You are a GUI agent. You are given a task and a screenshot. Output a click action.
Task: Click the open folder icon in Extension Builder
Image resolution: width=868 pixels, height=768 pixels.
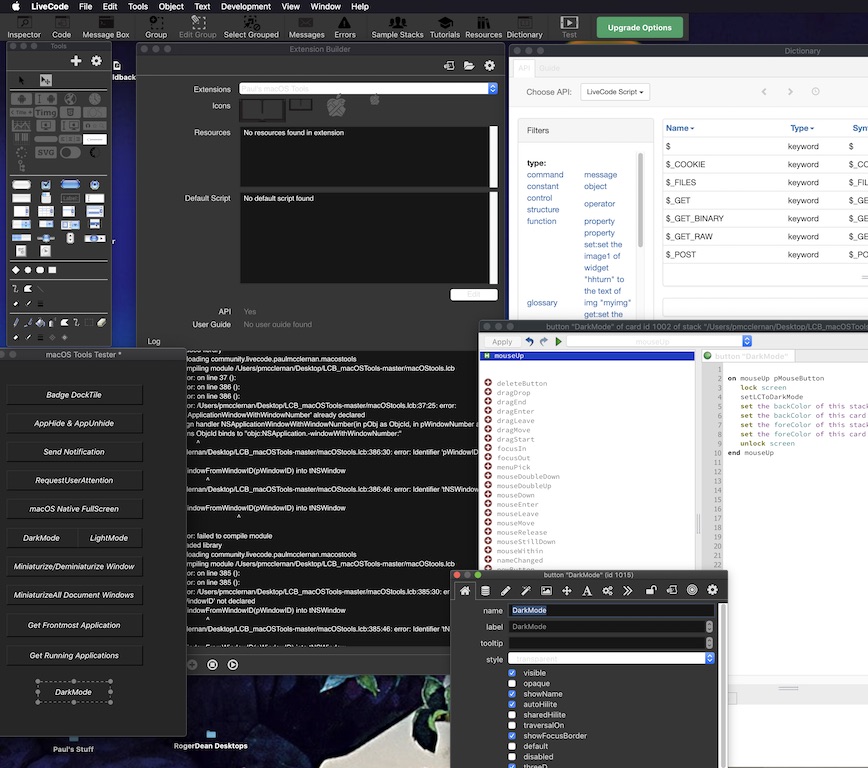tap(469, 66)
